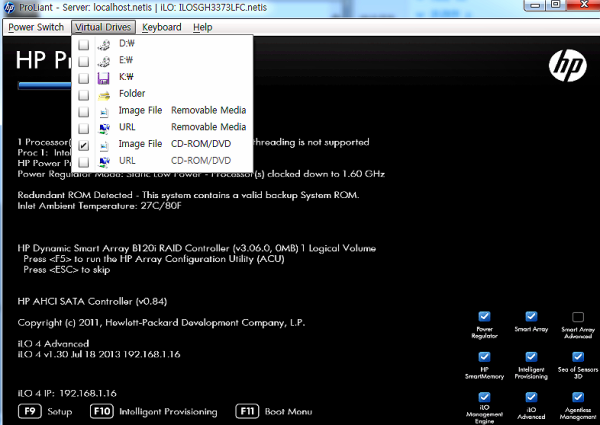Tick the K:\ floppy drive checkbox
Image resolution: width=600 pixels, height=425 pixels.
tap(83, 78)
